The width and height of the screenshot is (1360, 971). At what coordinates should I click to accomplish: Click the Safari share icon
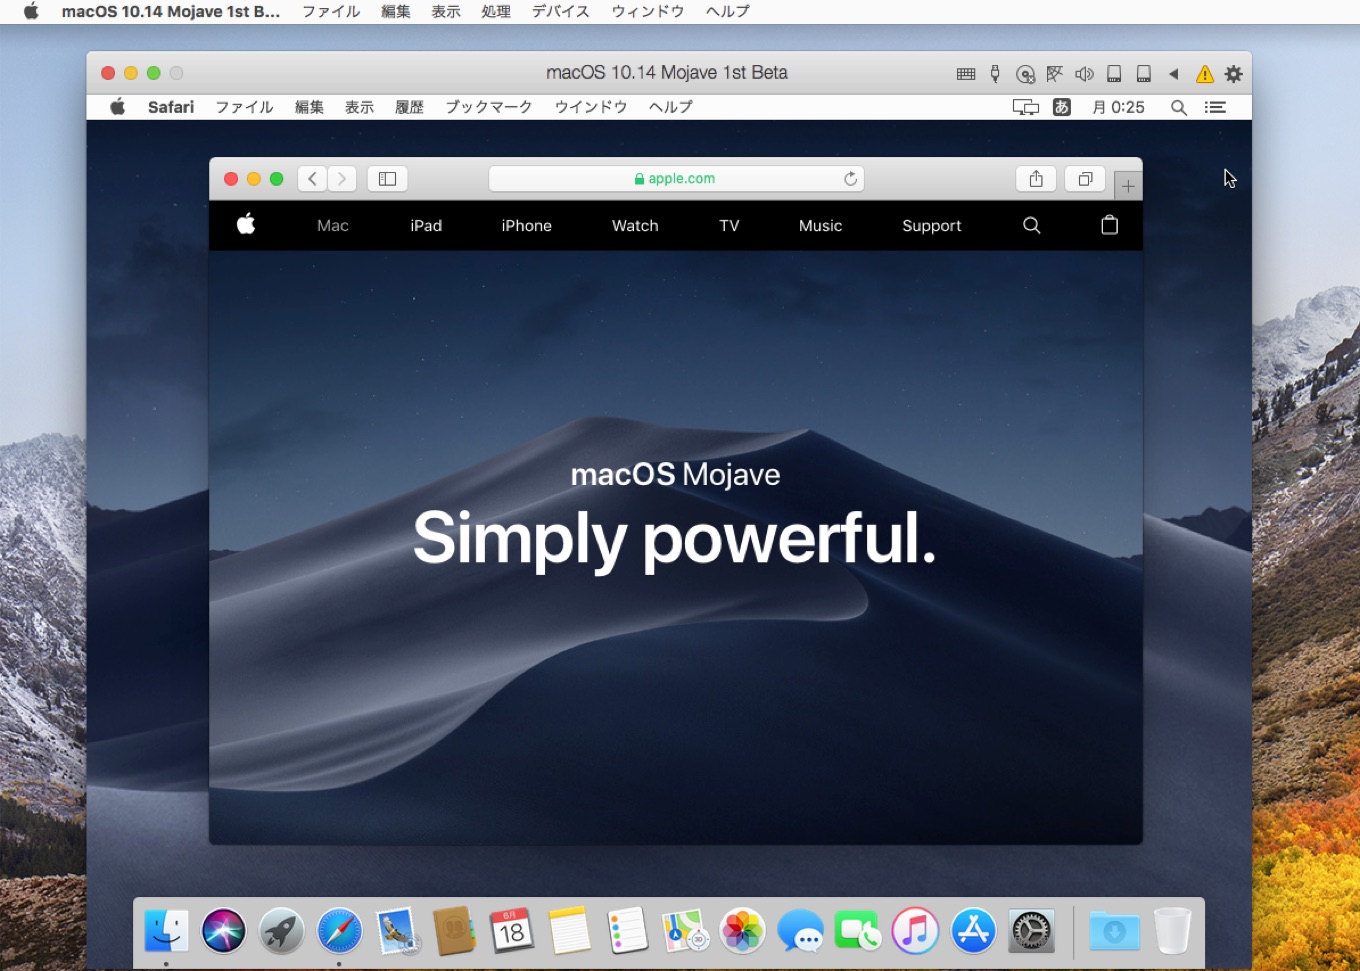click(x=1036, y=179)
